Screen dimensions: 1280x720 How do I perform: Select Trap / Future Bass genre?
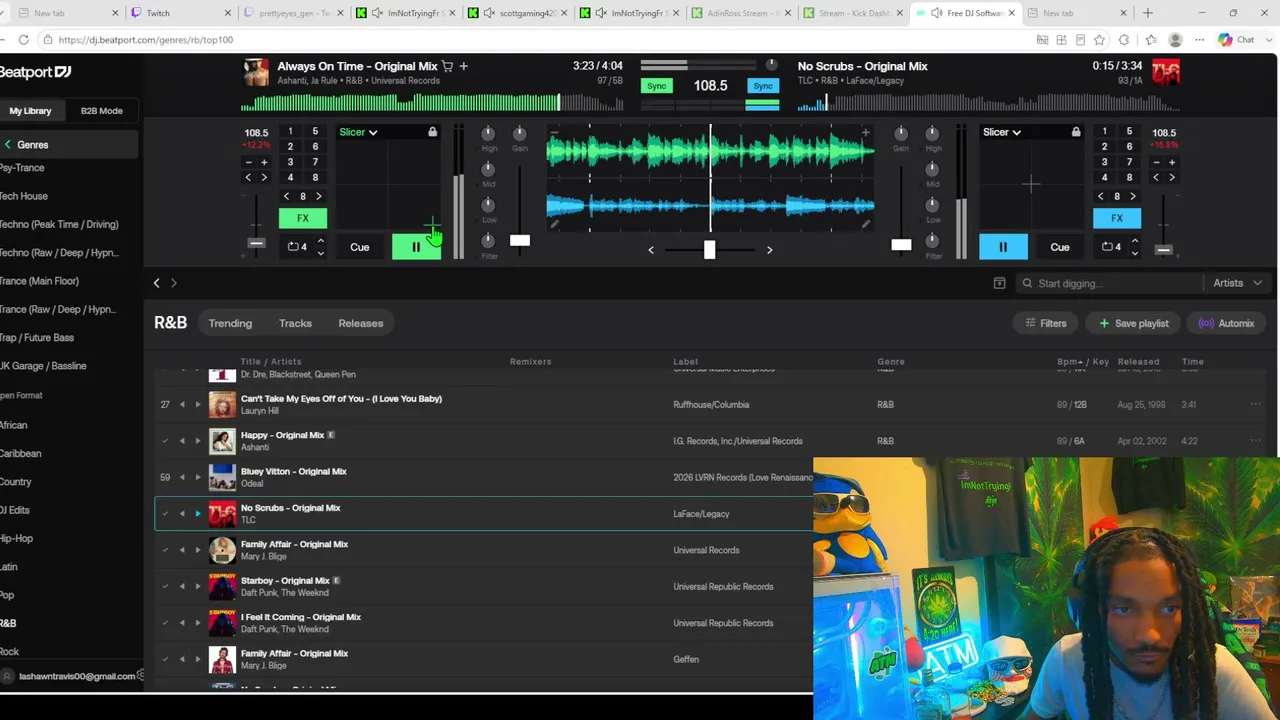coord(37,338)
